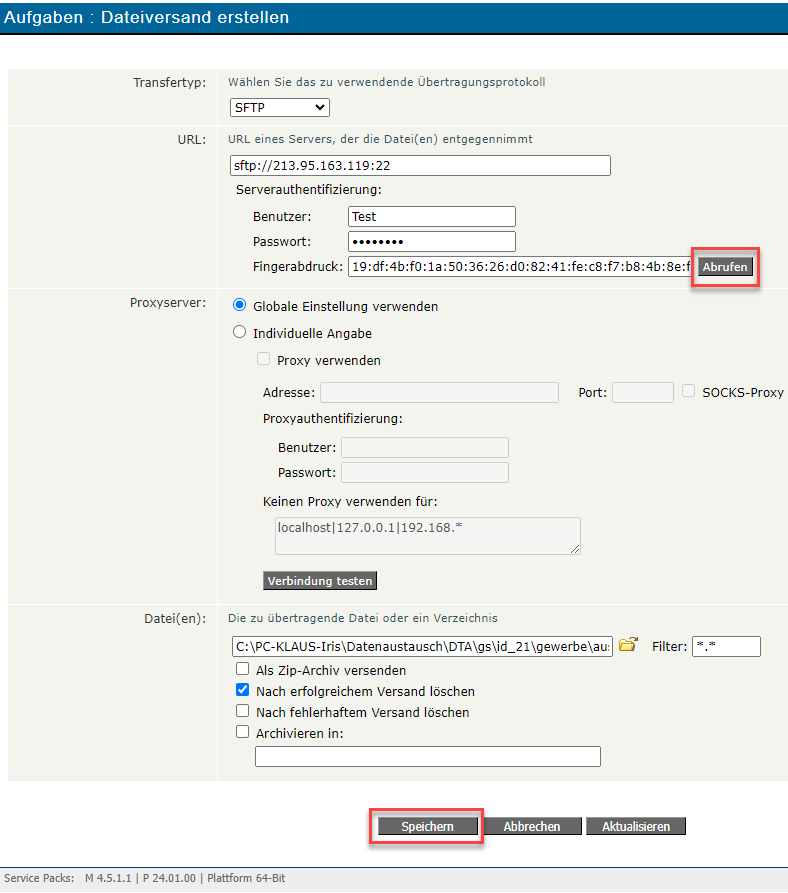The image size is (788, 893).
Task: Click the 'Archivieren in' path field
Action: click(x=428, y=757)
